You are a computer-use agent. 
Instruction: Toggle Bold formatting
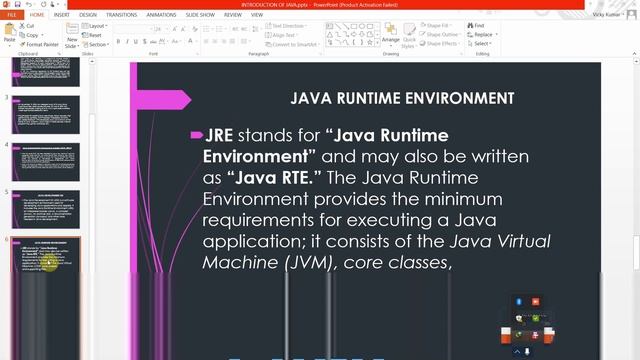coord(118,41)
